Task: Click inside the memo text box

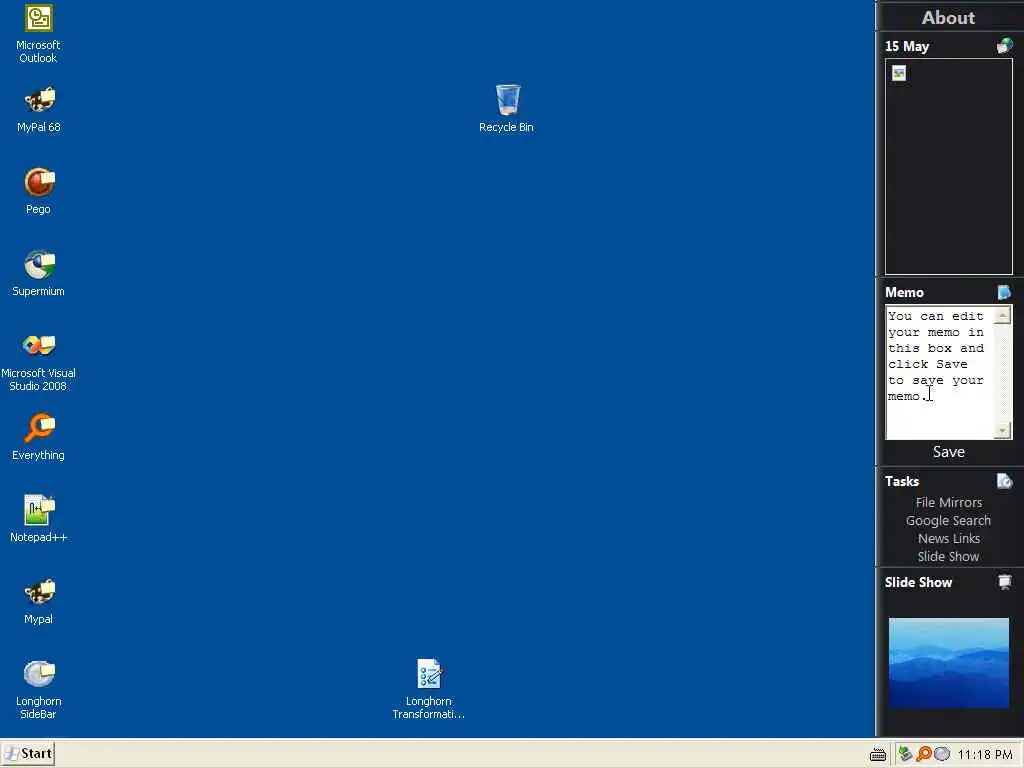Action: click(x=939, y=372)
